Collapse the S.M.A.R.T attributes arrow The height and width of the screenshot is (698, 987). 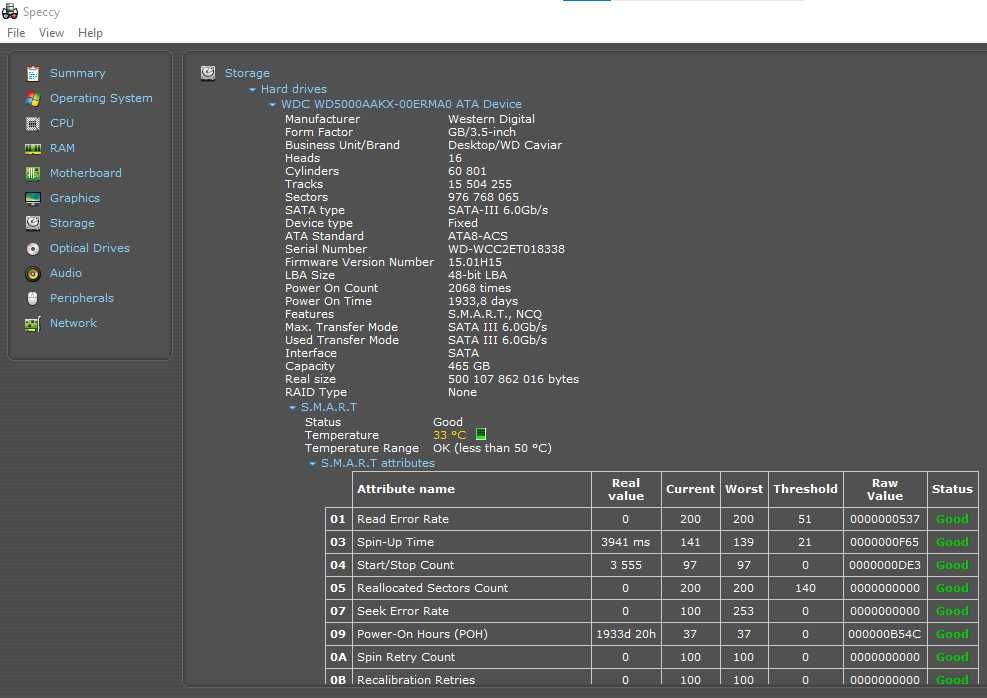[313, 464]
